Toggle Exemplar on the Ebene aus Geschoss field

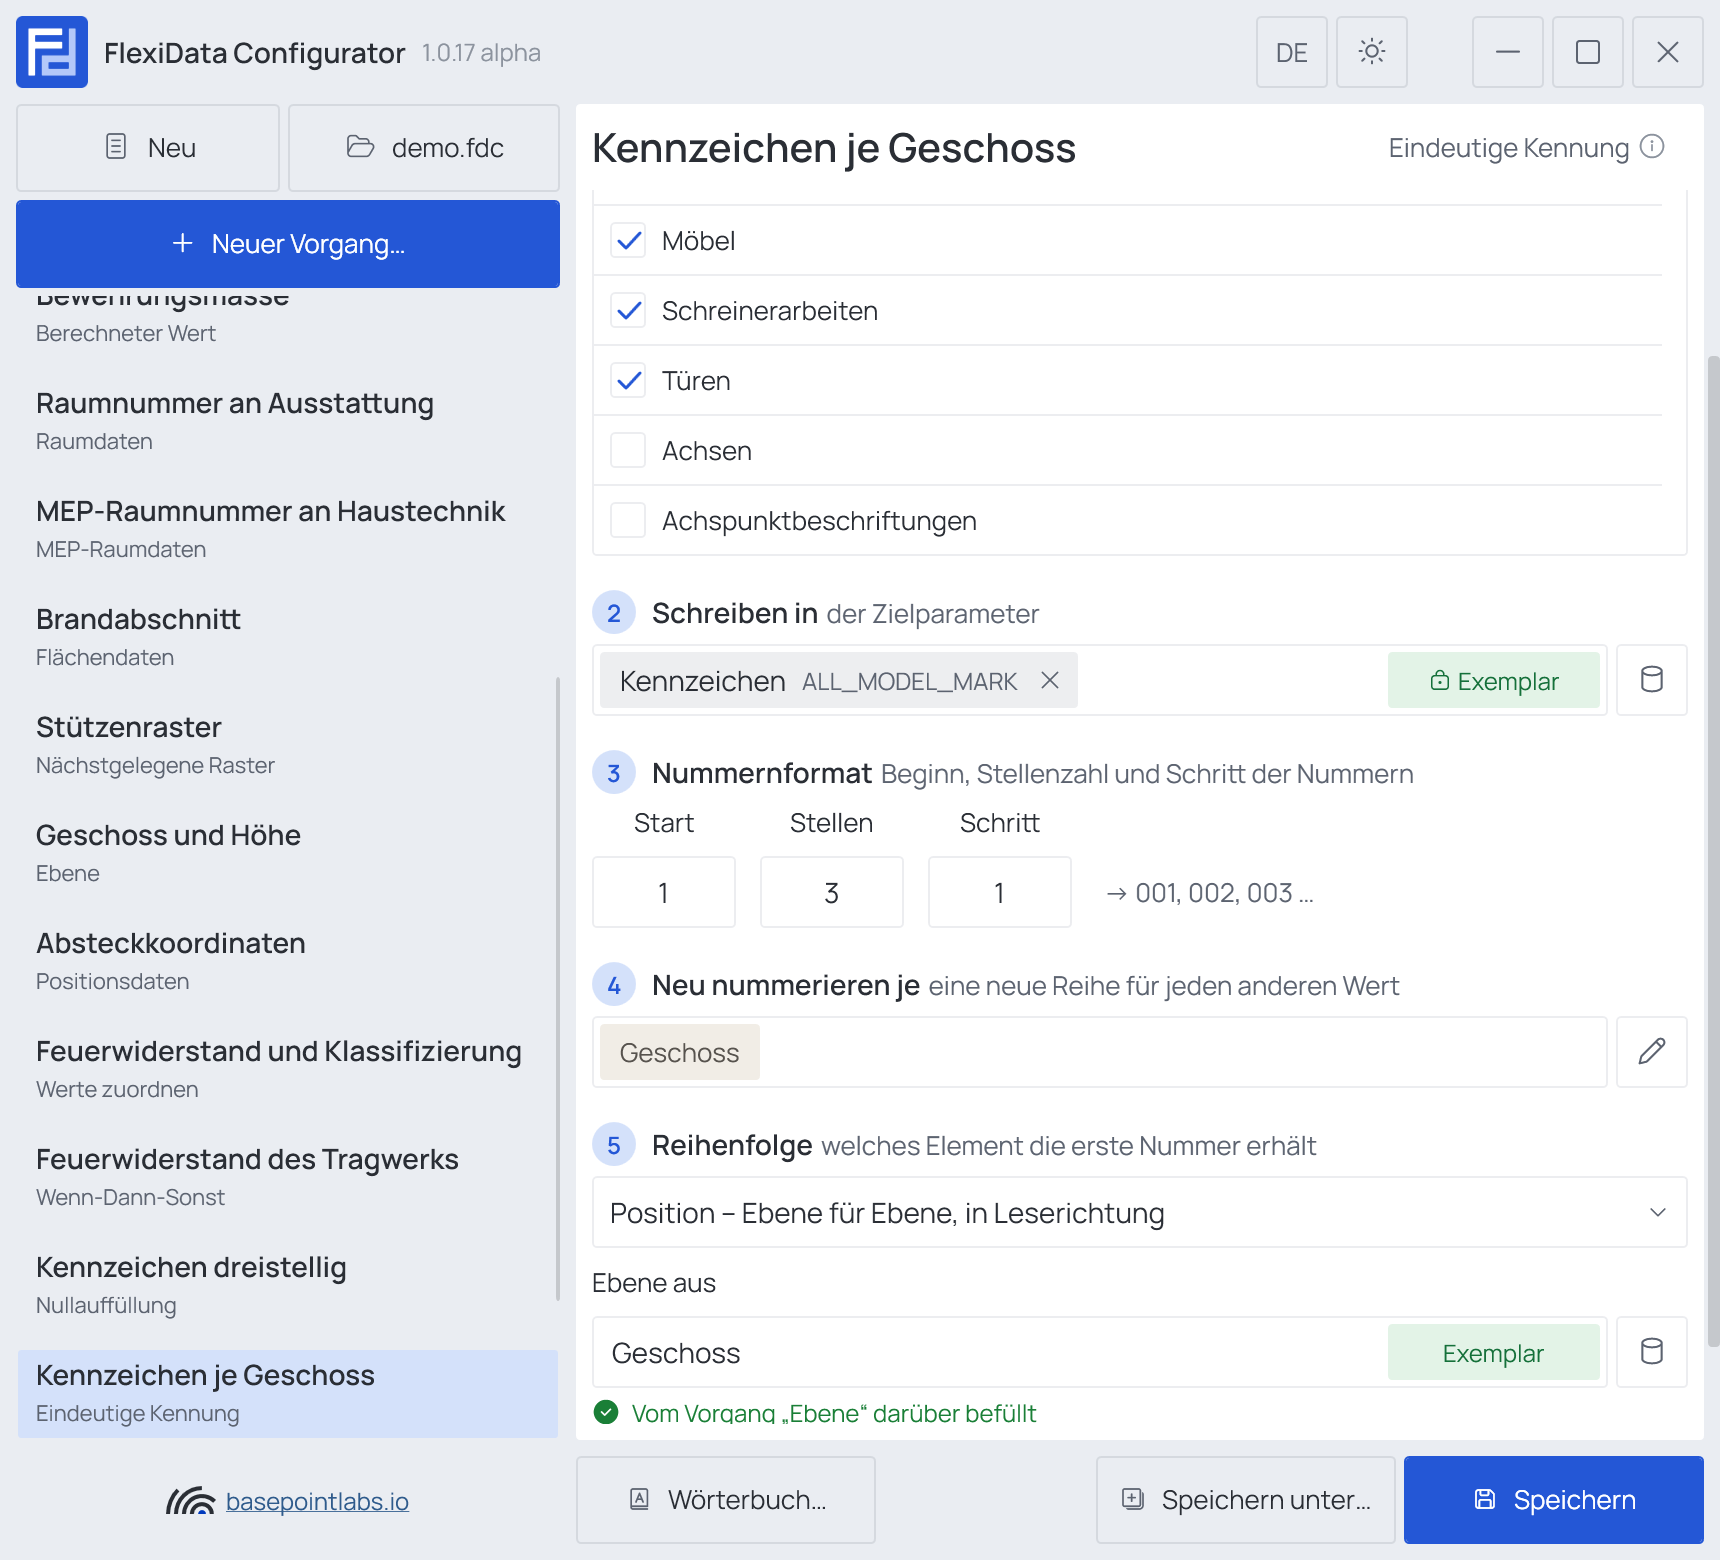click(1494, 1352)
